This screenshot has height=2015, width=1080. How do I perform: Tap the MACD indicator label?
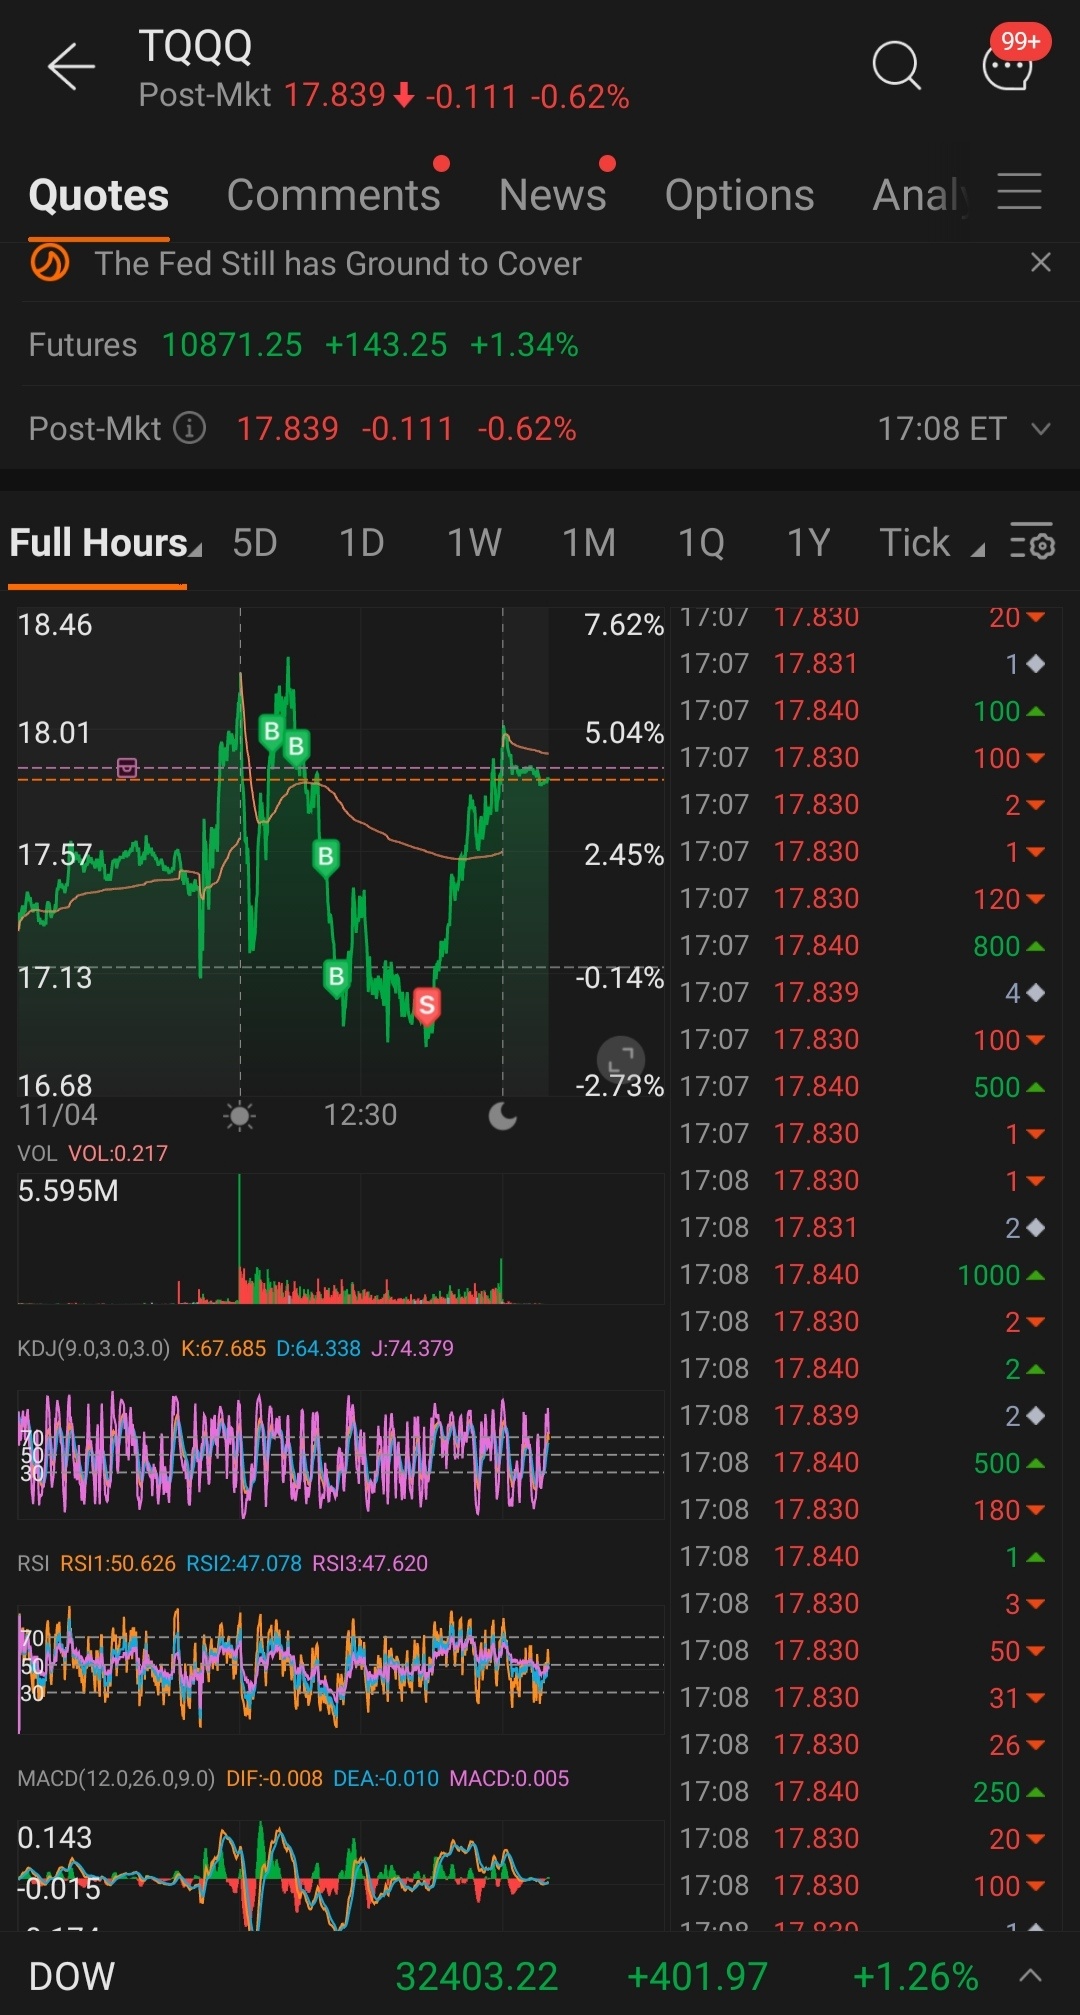tap(116, 1778)
